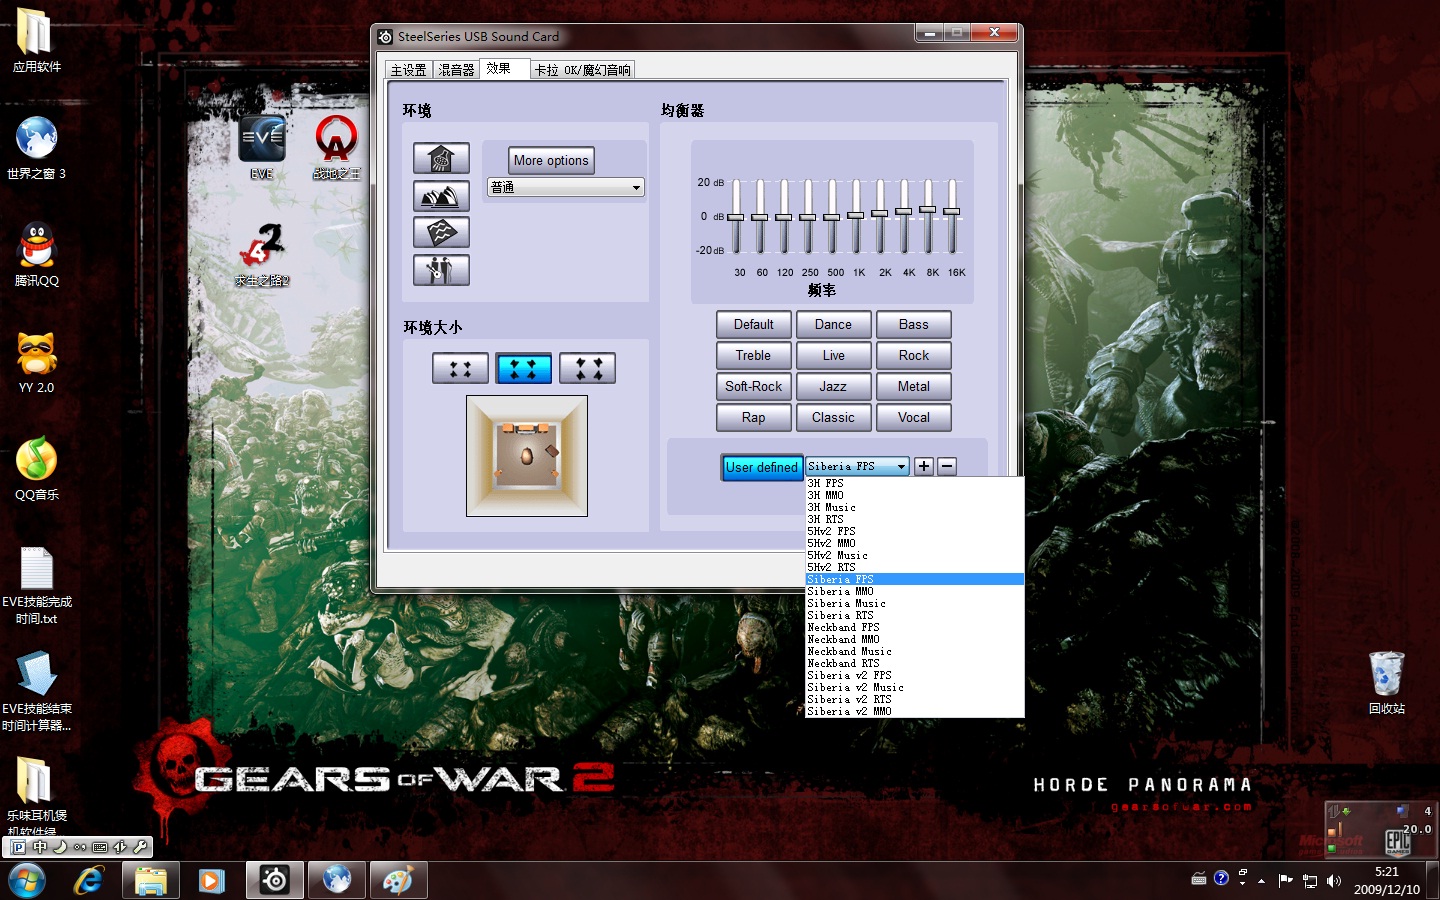Click the room speaker layout preview
1440x900 pixels.
pyautogui.click(x=527, y=456)
